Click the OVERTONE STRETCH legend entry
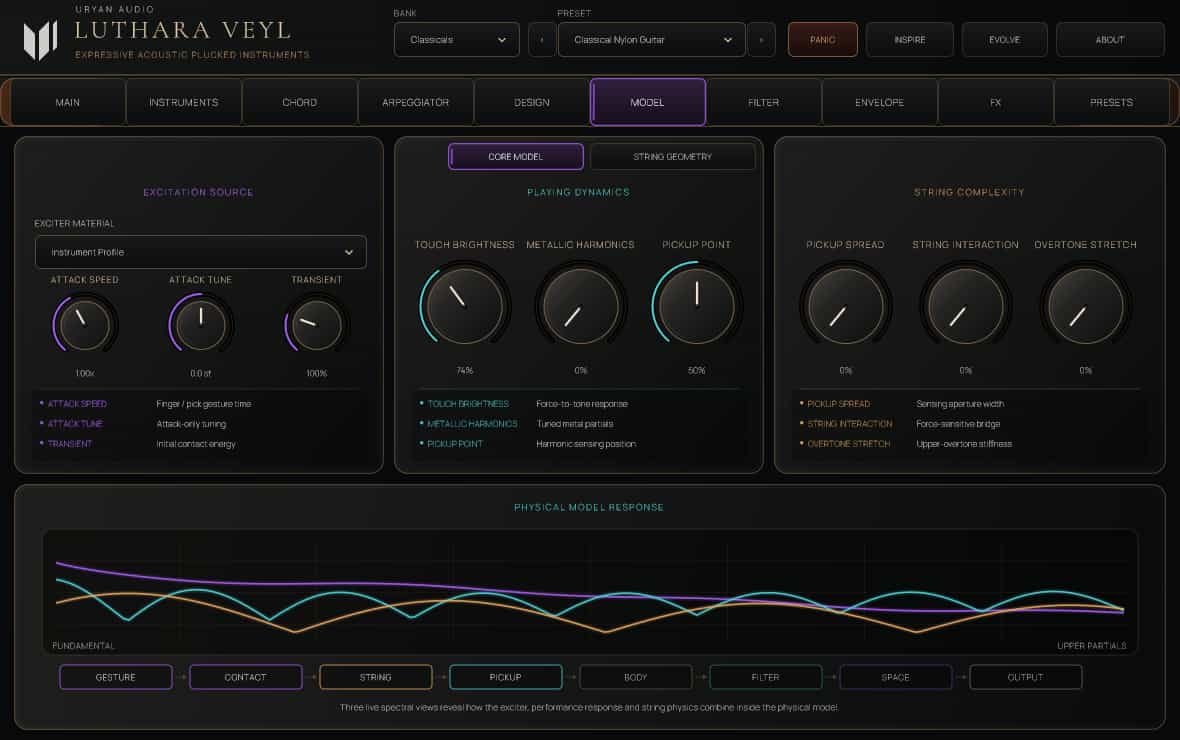The height and width of the screenshot is (740, 1180). [849, 444]
